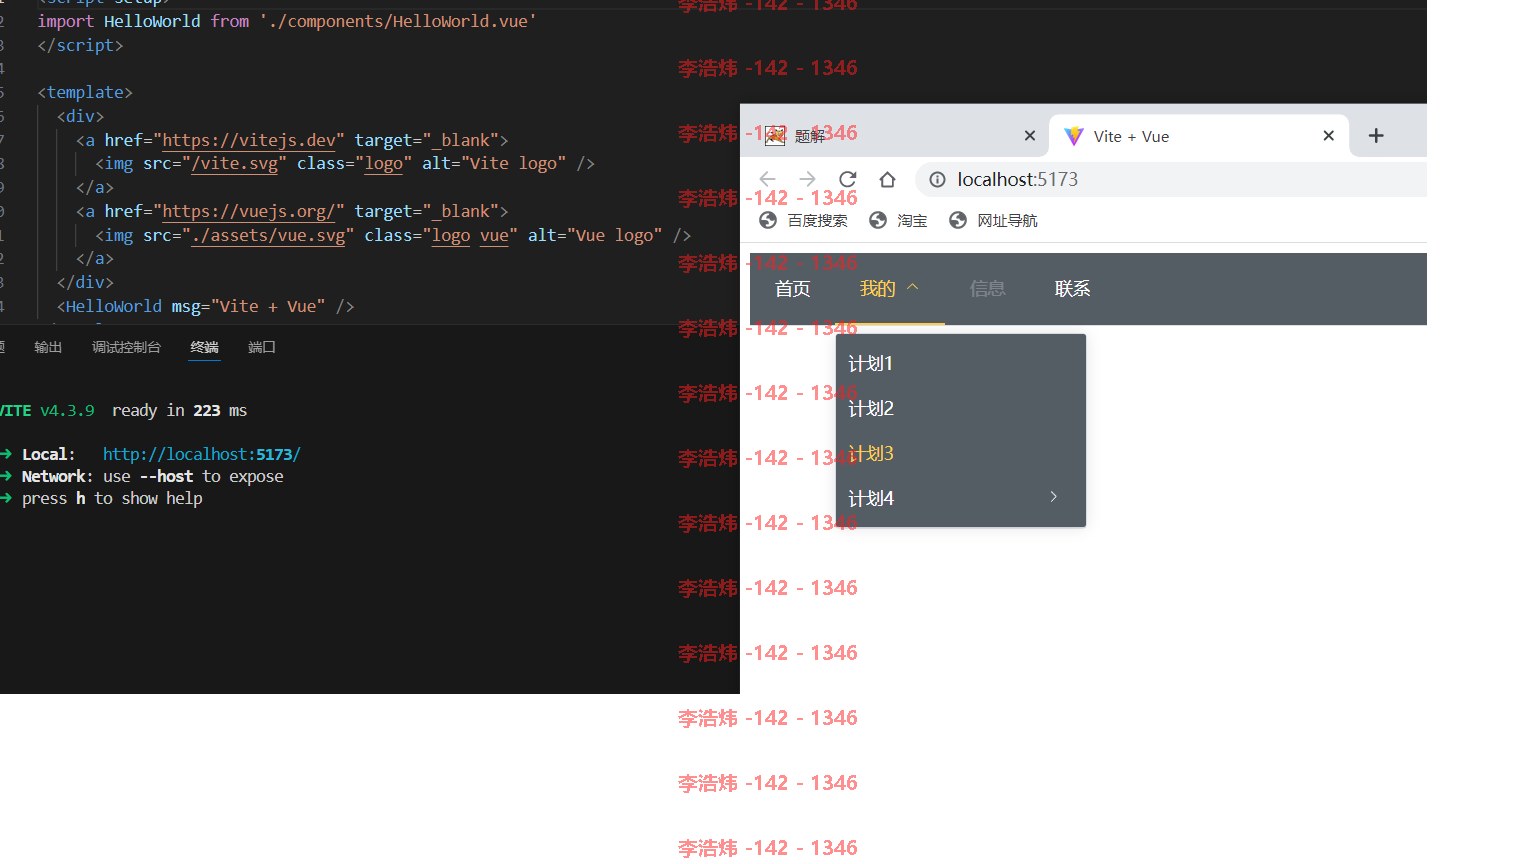
Task: Click ./assets/vue.svg path in code editor
Action: click(x=268, y=235)
